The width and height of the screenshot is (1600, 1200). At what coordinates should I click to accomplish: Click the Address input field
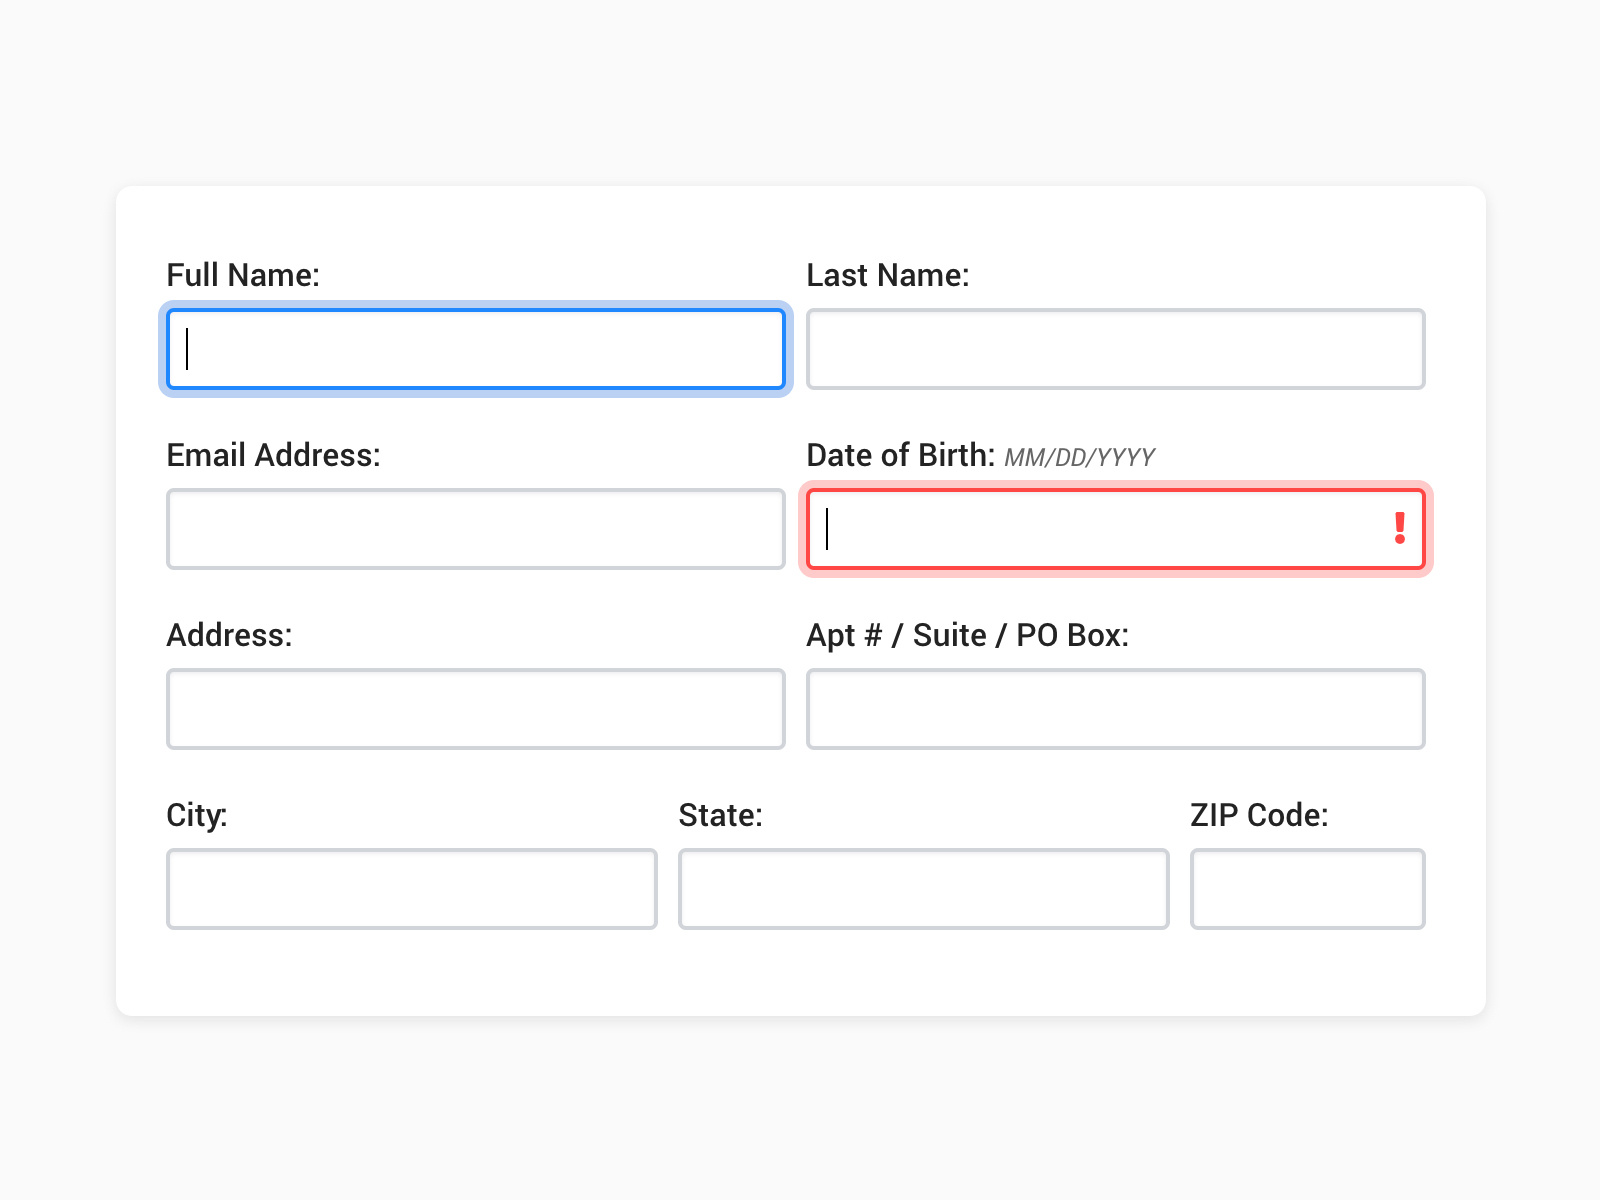tap(475, 709)
